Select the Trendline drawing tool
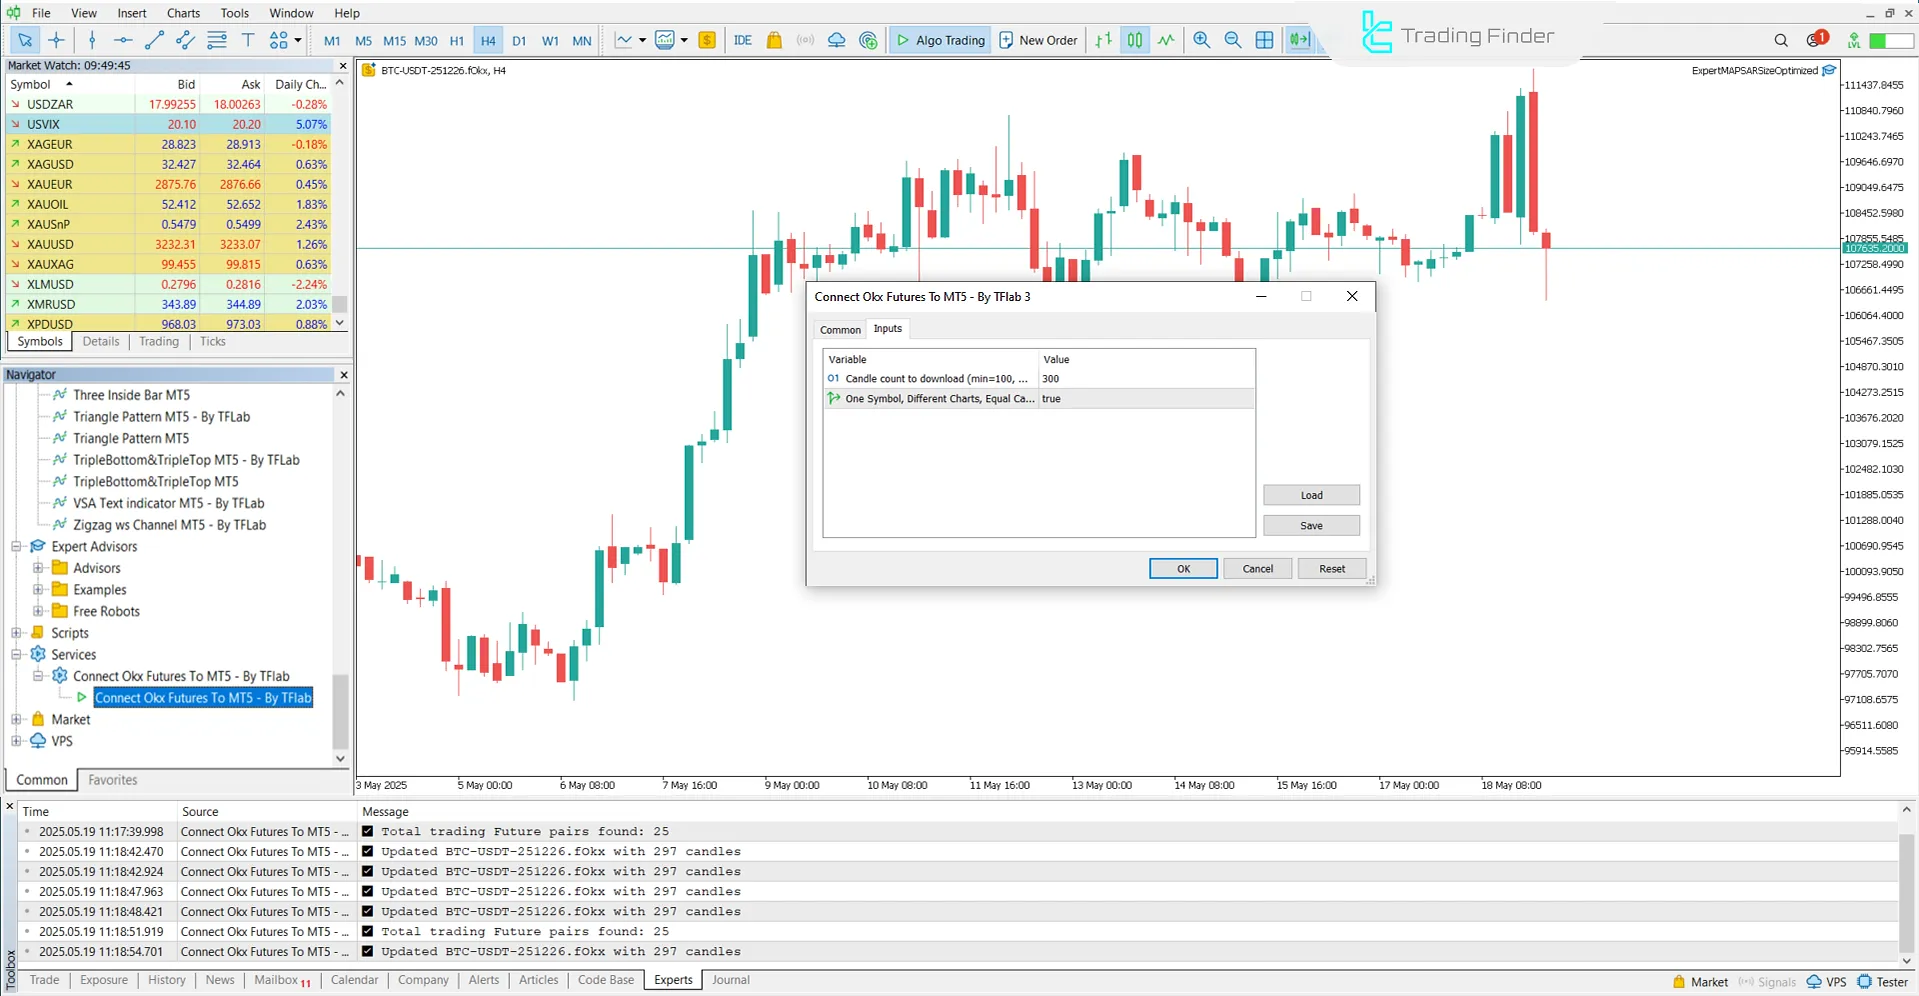 coord(153,40)
